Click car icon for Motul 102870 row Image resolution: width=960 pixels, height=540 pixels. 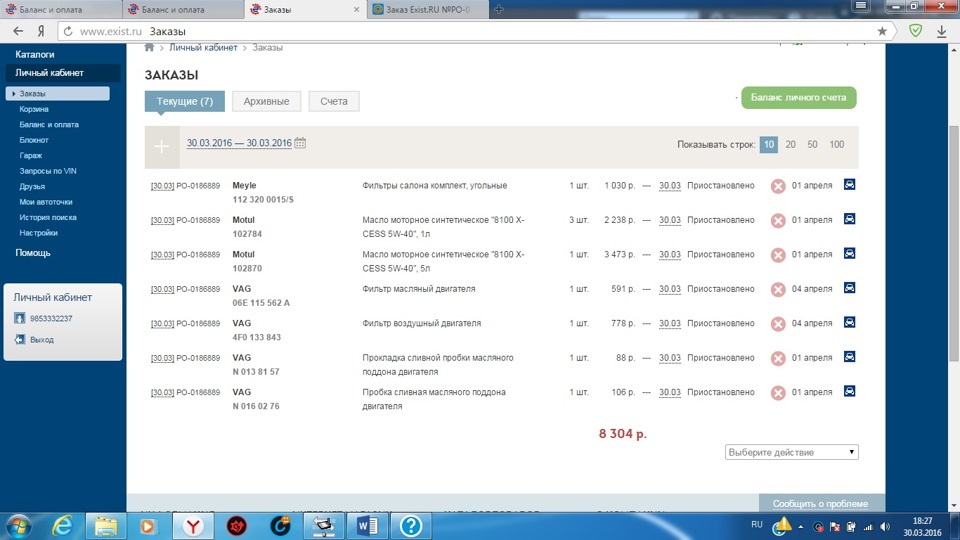coord(849,253)
